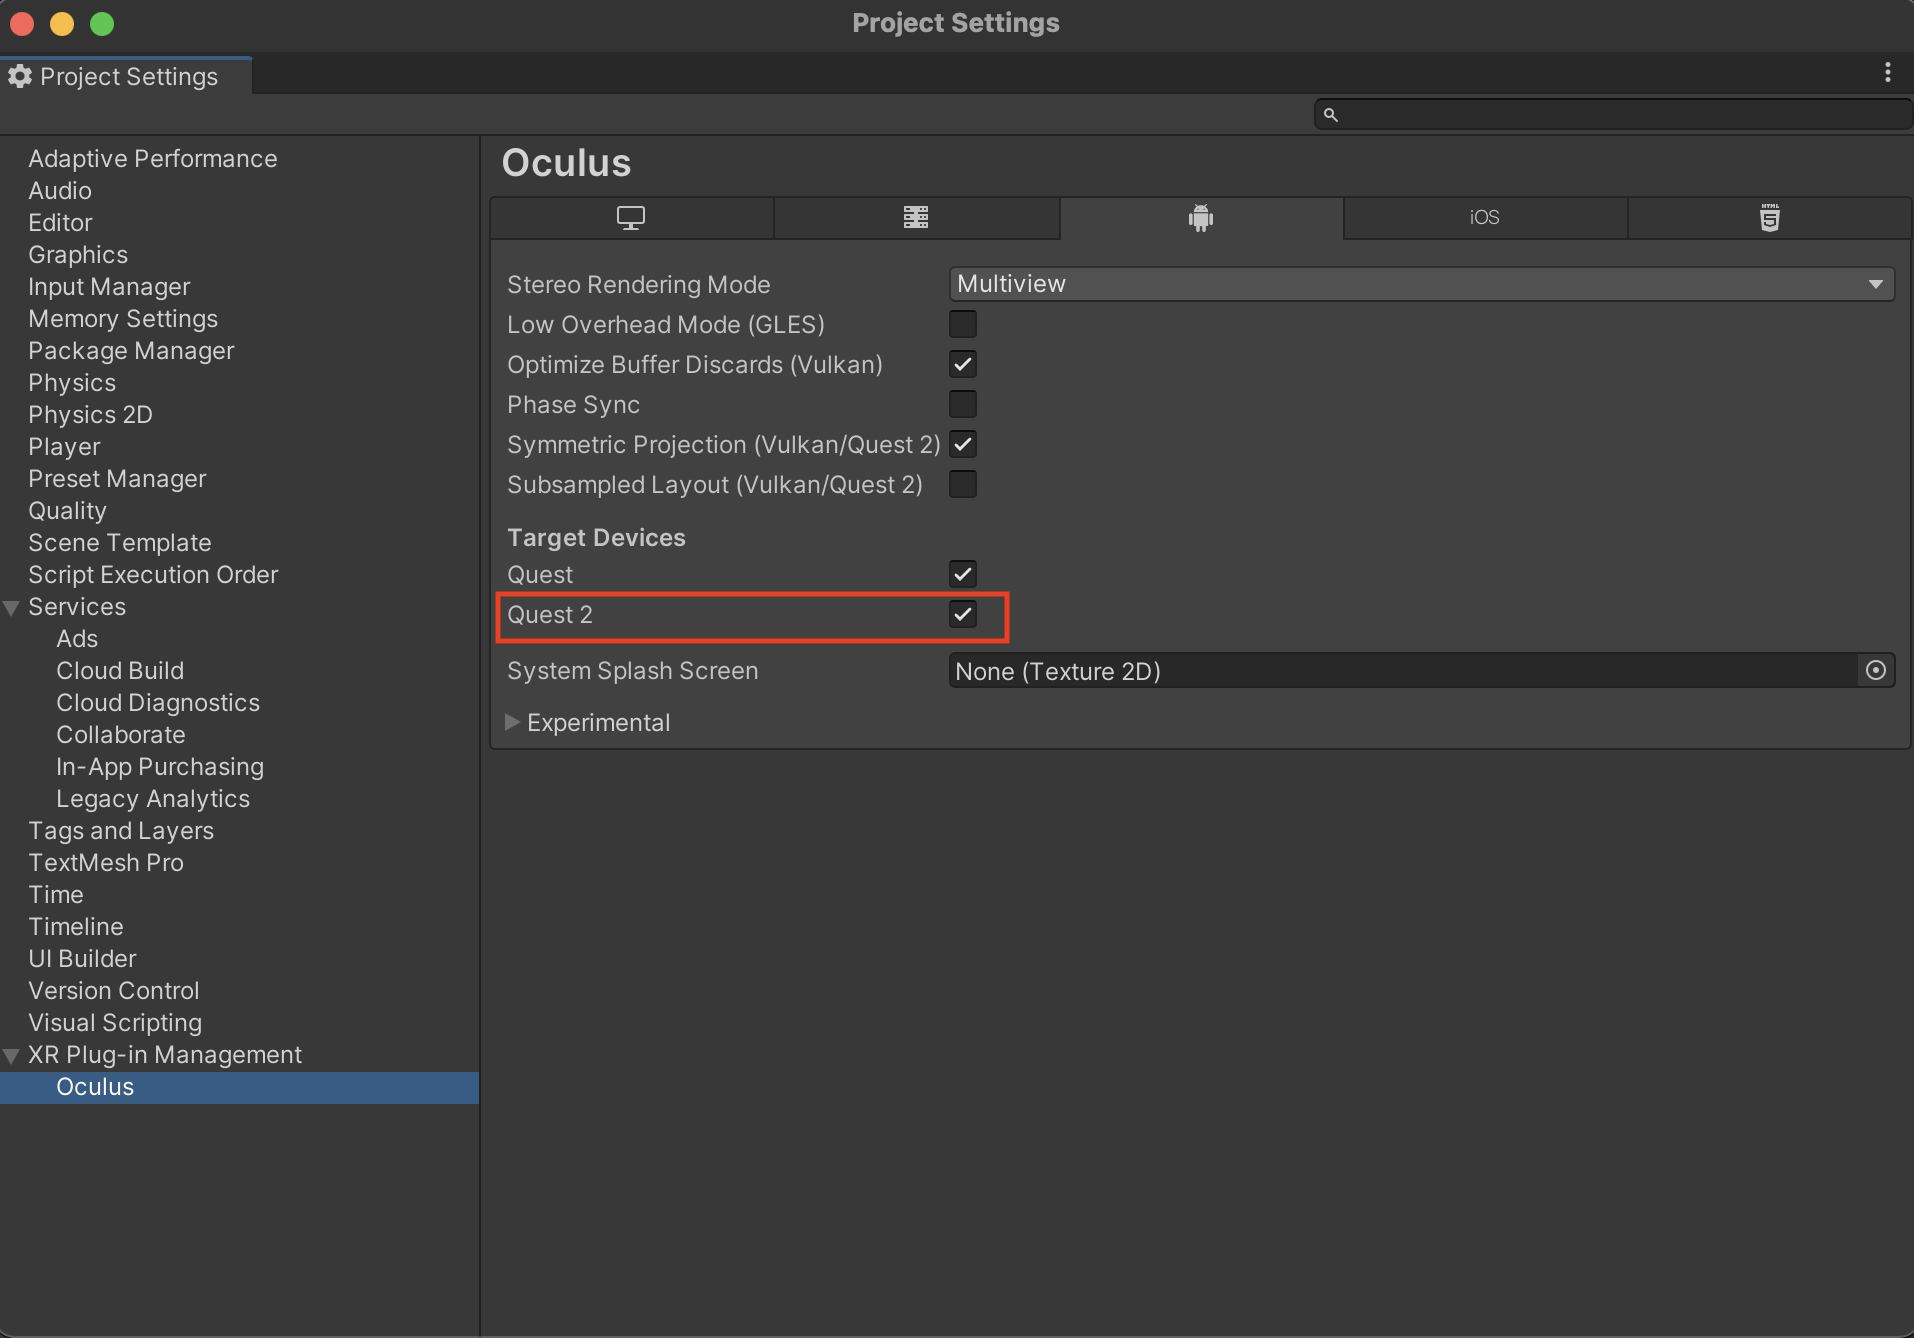This screenshot has width=1914, height=1338.
Task: Open TextMesh Pro settings
Action: [x=106, y=863]
